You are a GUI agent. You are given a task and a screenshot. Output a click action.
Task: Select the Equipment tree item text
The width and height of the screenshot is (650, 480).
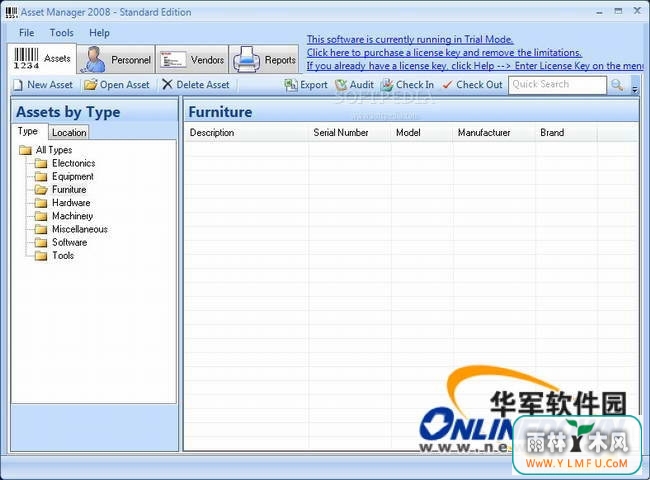coord(73,177)
